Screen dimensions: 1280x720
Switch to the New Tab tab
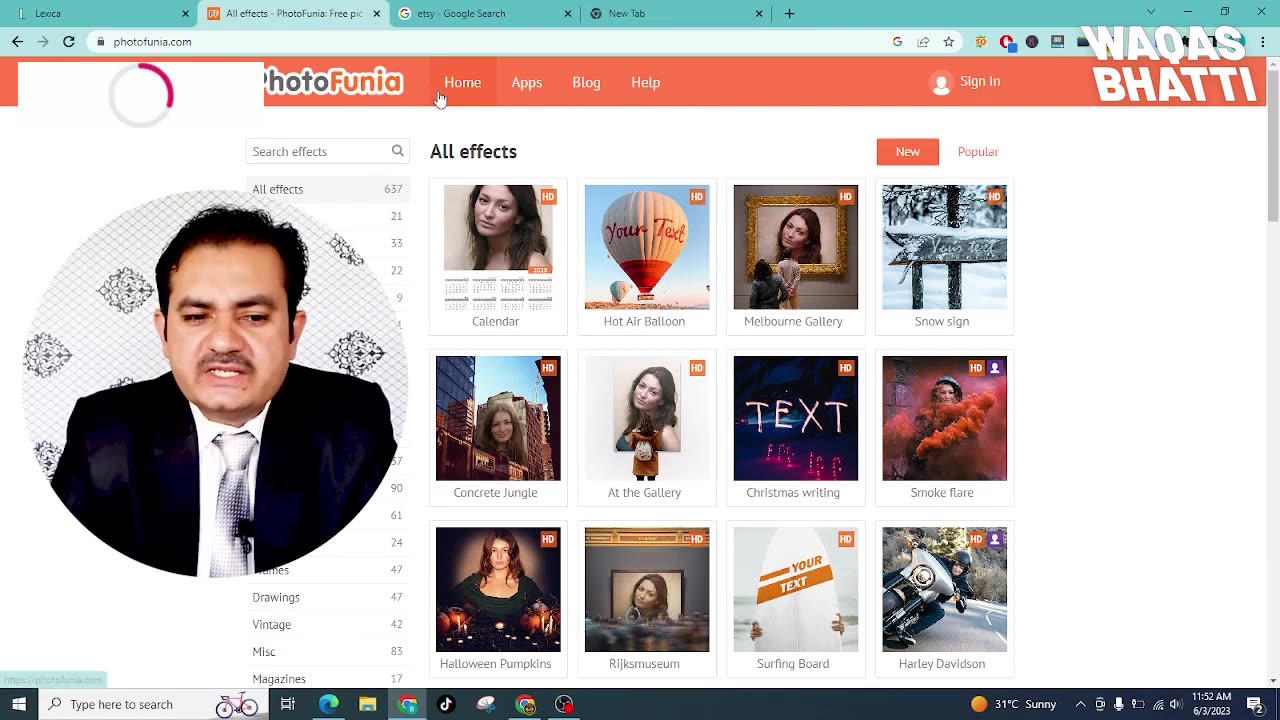[x=676, y=14]
